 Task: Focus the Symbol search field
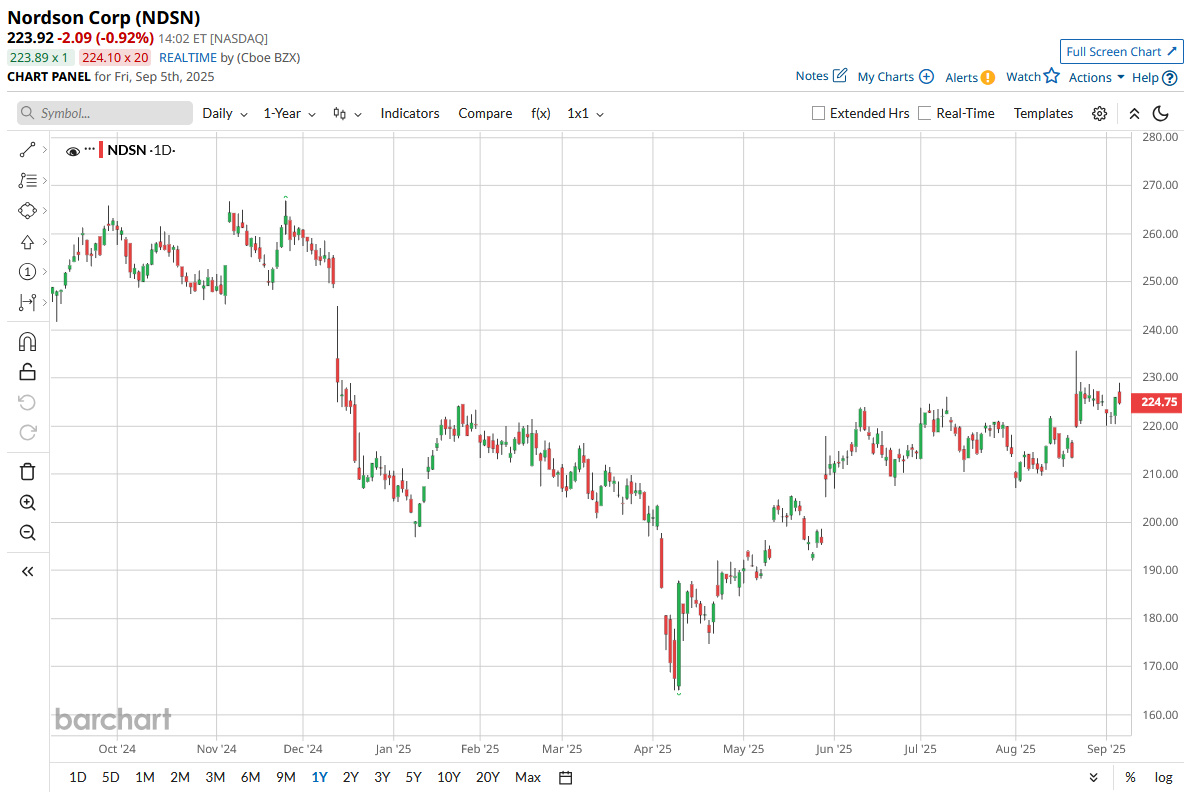[x=105, y=114]
